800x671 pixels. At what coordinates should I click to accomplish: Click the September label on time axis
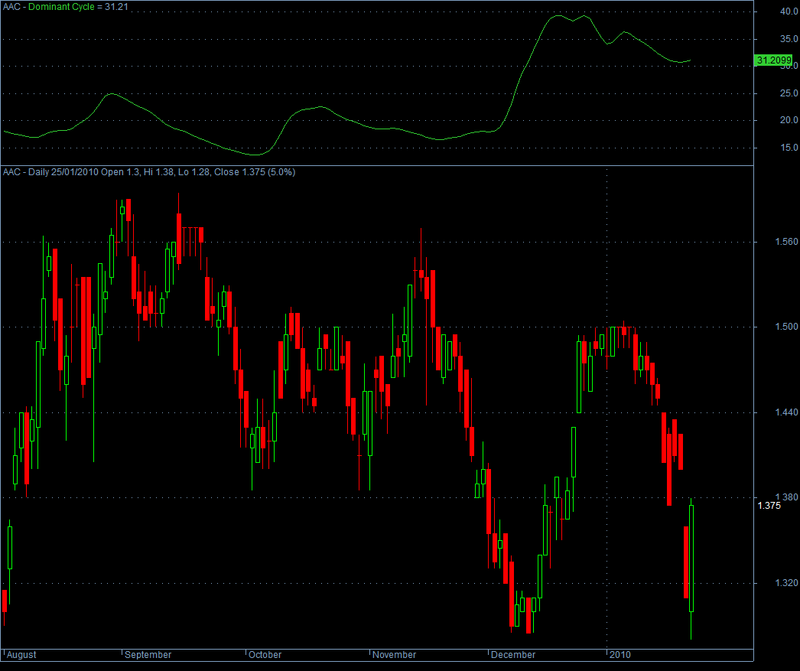click(148, 655)
